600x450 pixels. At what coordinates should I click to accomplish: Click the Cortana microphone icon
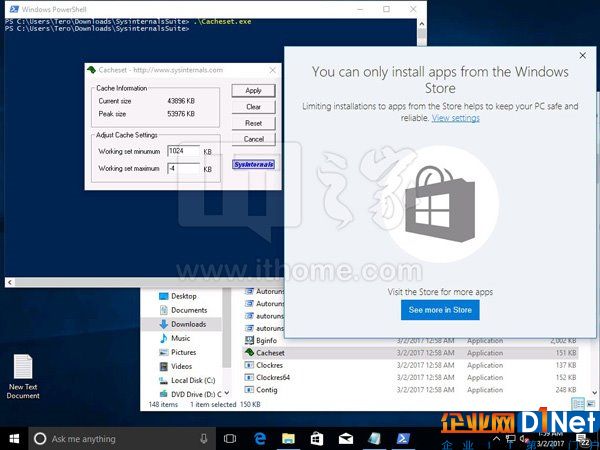(204, 439)
